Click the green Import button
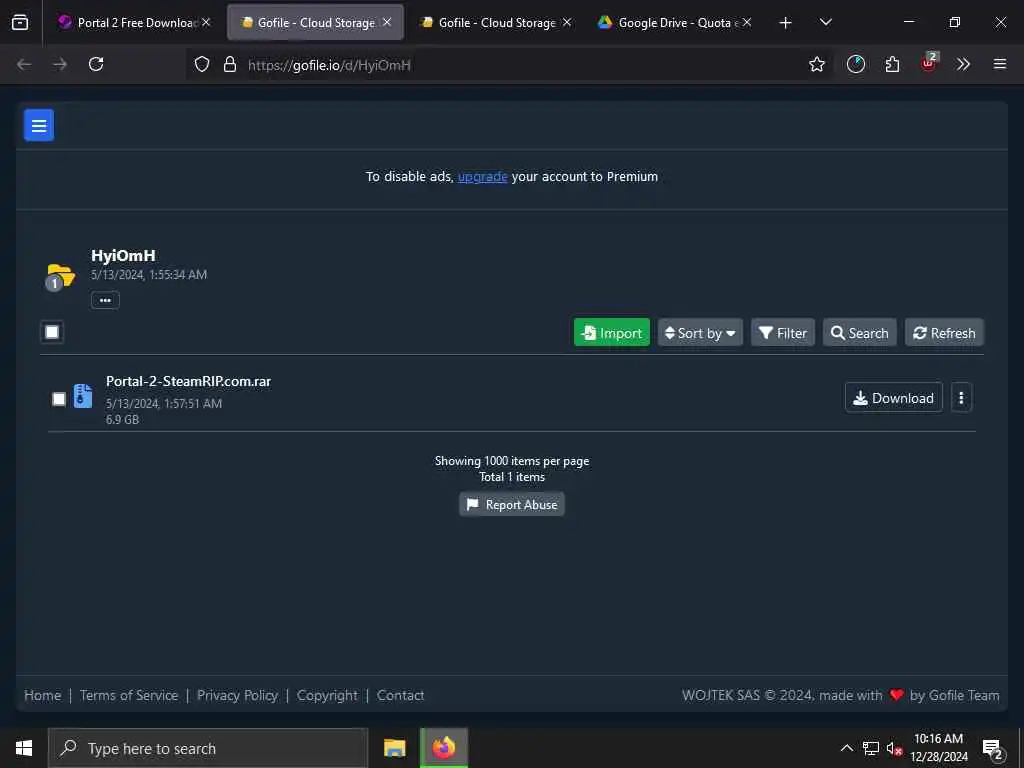 612,333
